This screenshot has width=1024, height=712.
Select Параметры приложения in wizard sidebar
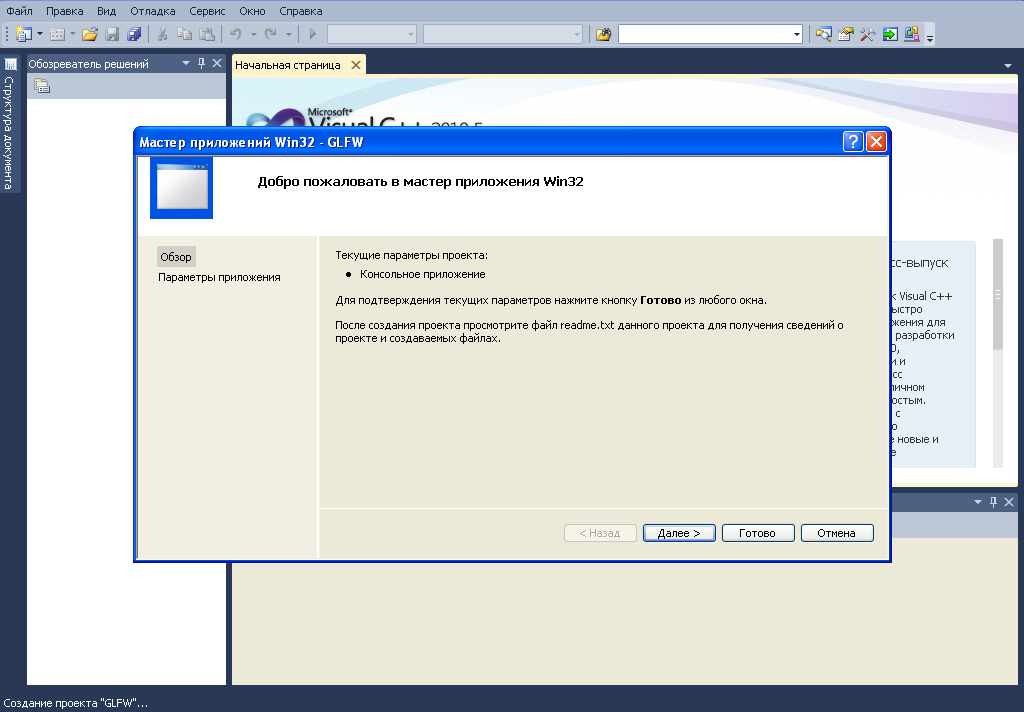pos(219,277)
